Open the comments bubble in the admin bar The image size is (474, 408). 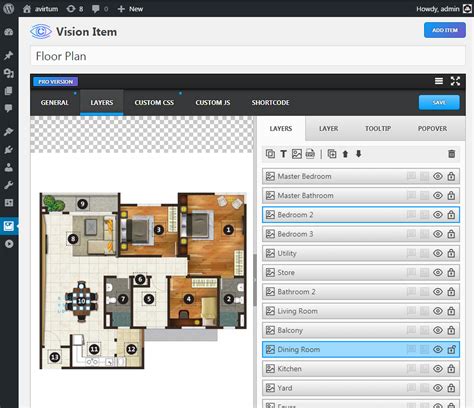[x=100, y=9]
